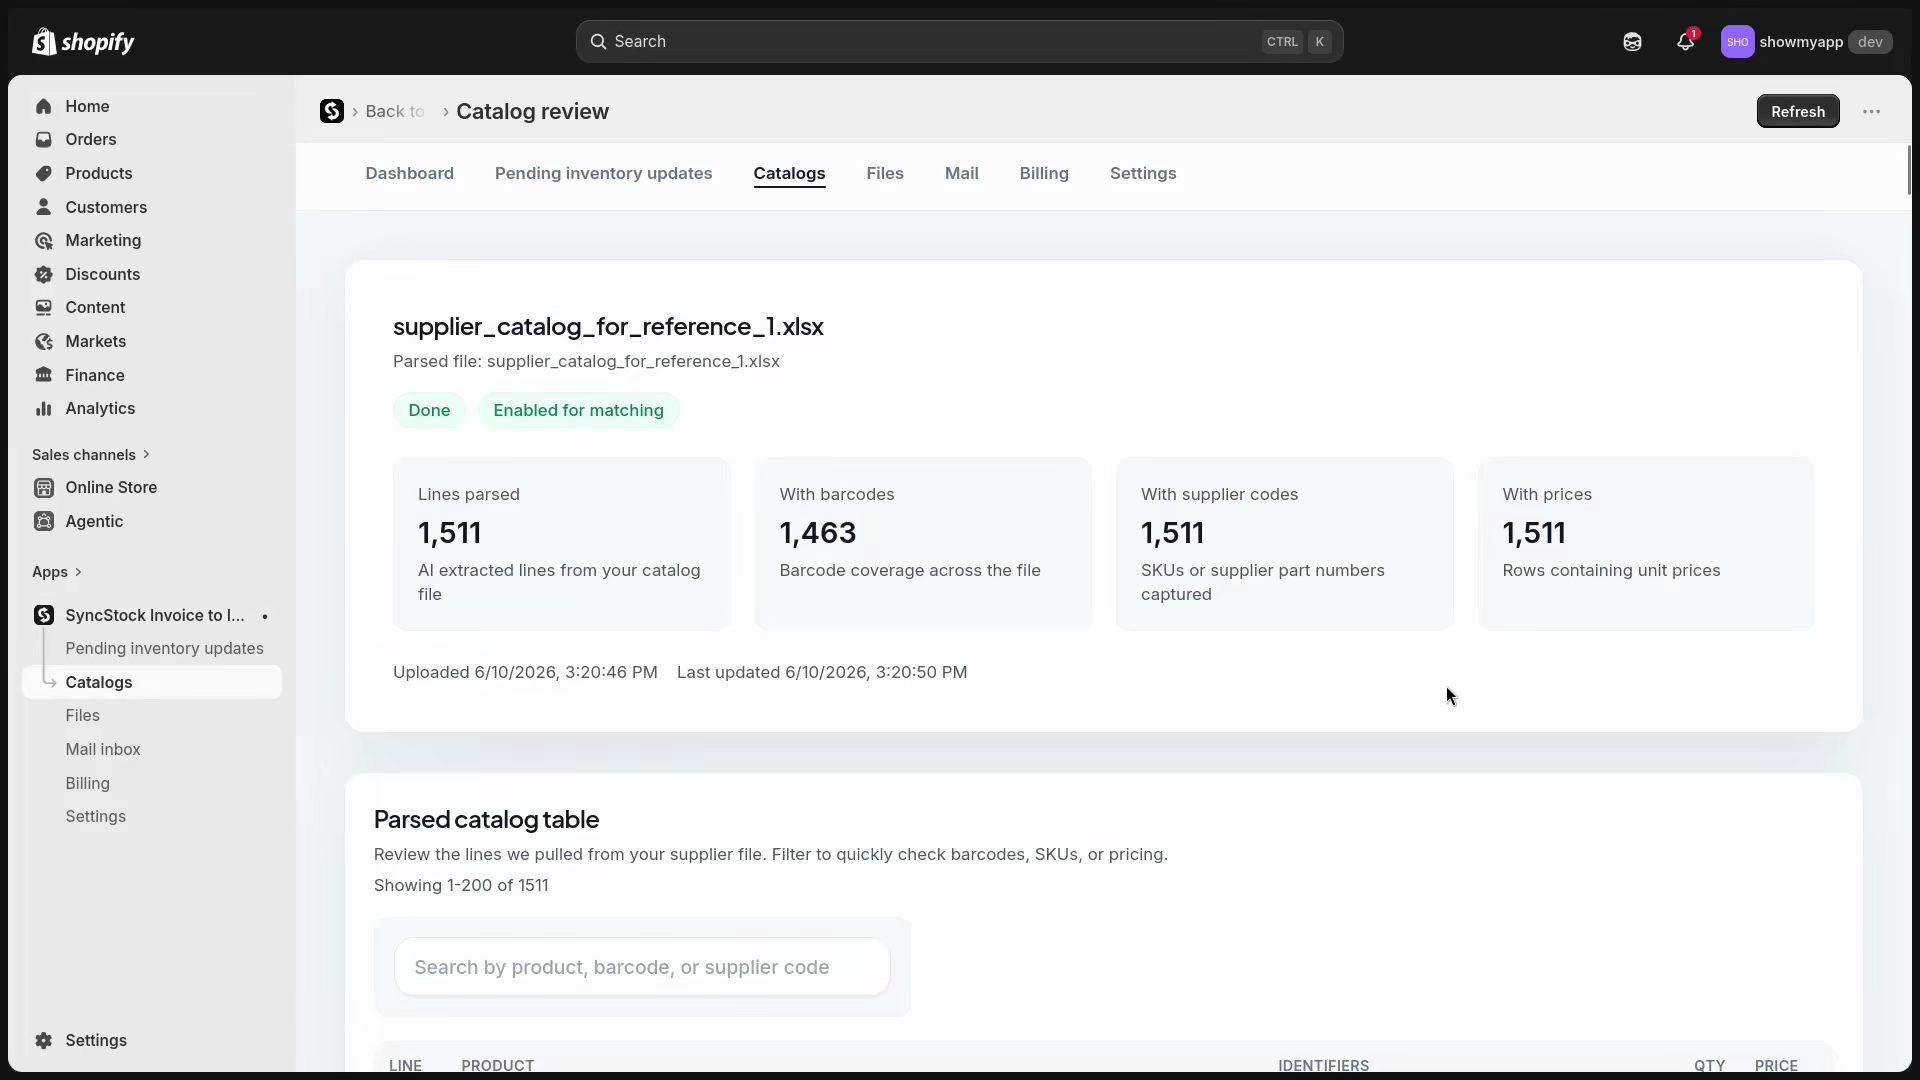Open the Pending inventory updates tab
1920x1080 pixels.
(603, 173)
